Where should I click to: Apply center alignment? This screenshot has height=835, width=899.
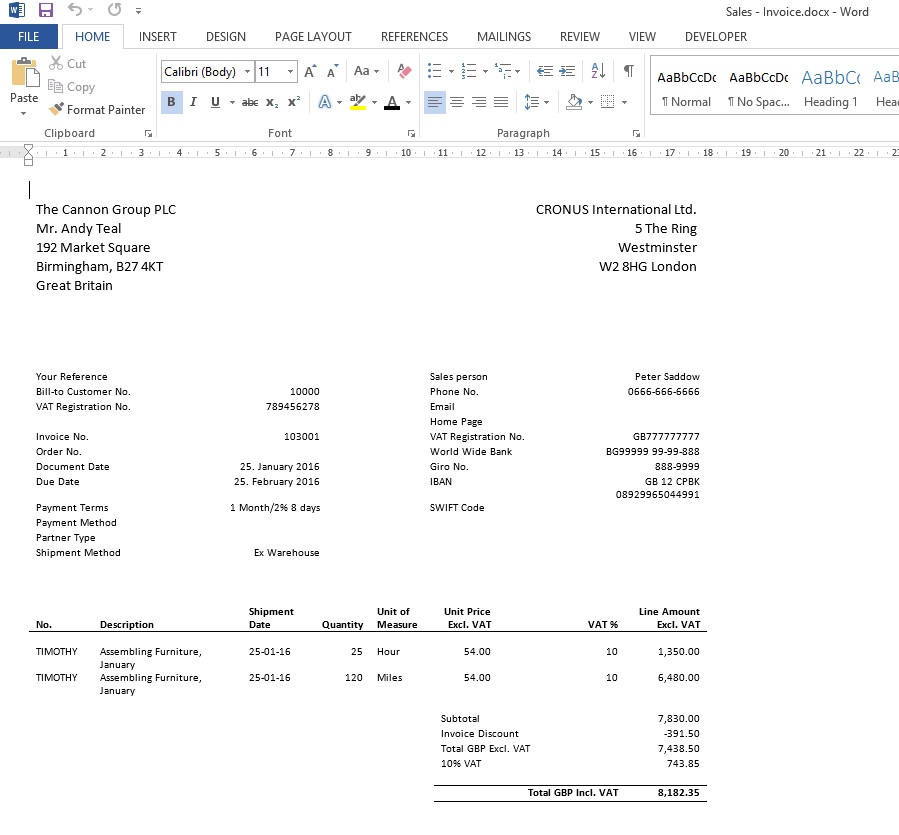pyautogui.click(x=456, y=101)
